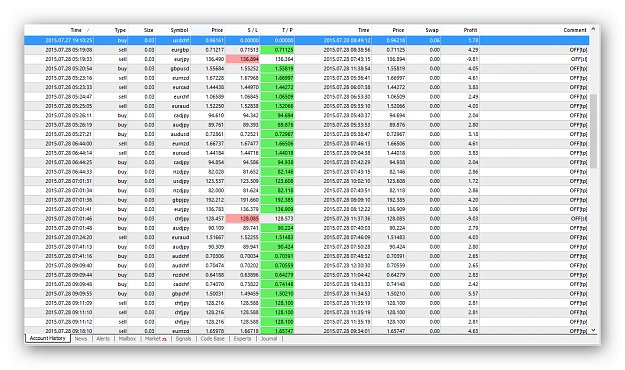Click open price 1.50031
The width and height of the screenshot is (625, 370).
click(215, 293)
